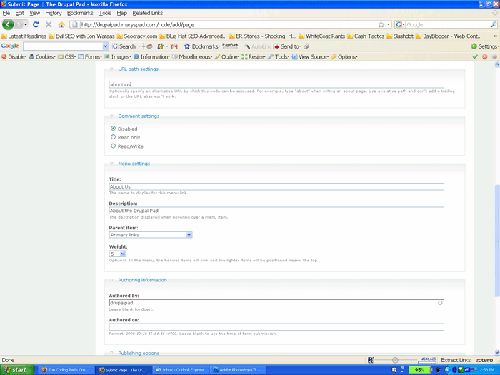The image size is (500, 375).
Task: Collapse the Menu settings fieldset
Action: click(x=134, y=164)
